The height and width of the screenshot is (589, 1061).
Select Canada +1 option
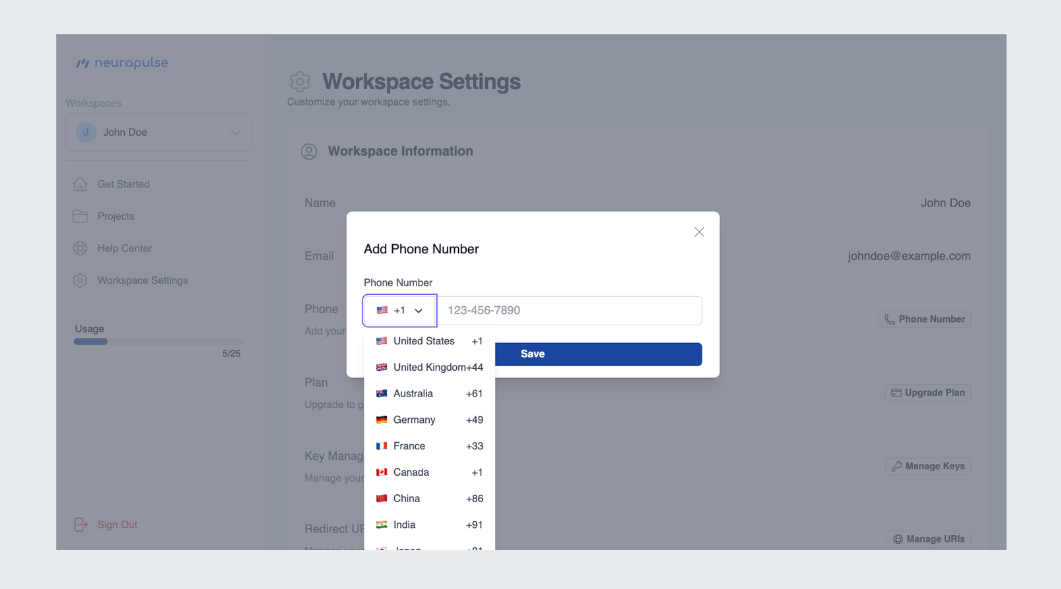[429, 473]
